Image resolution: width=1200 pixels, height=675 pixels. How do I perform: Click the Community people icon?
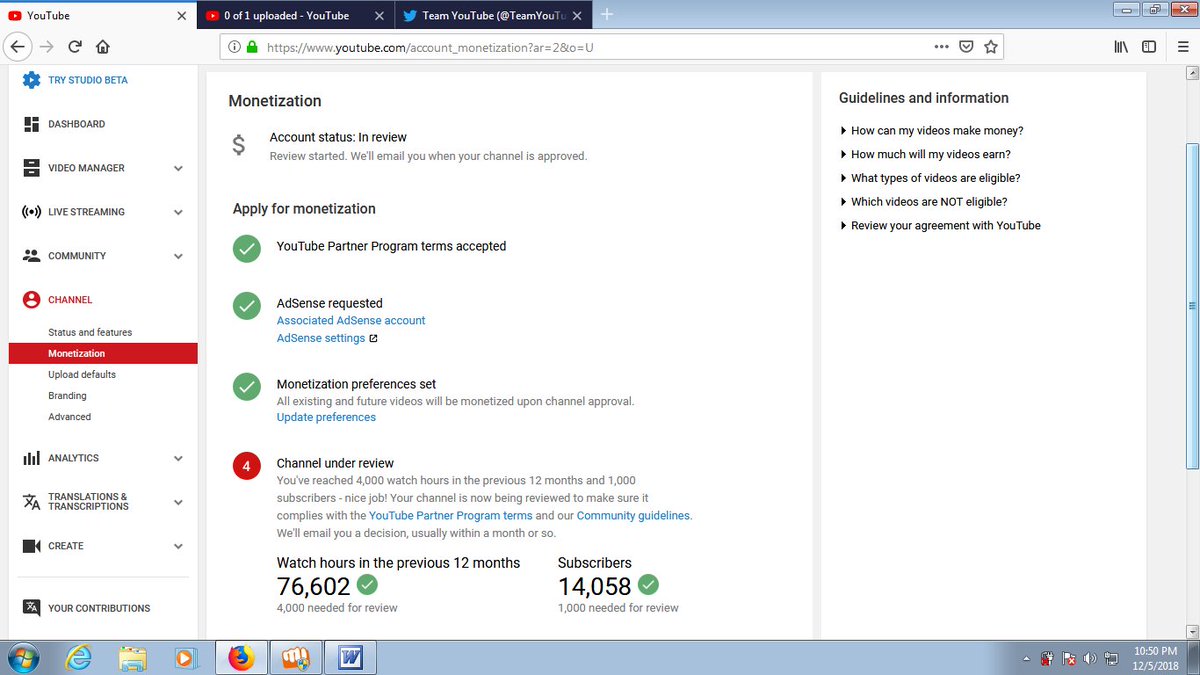[x=30, y=256]
